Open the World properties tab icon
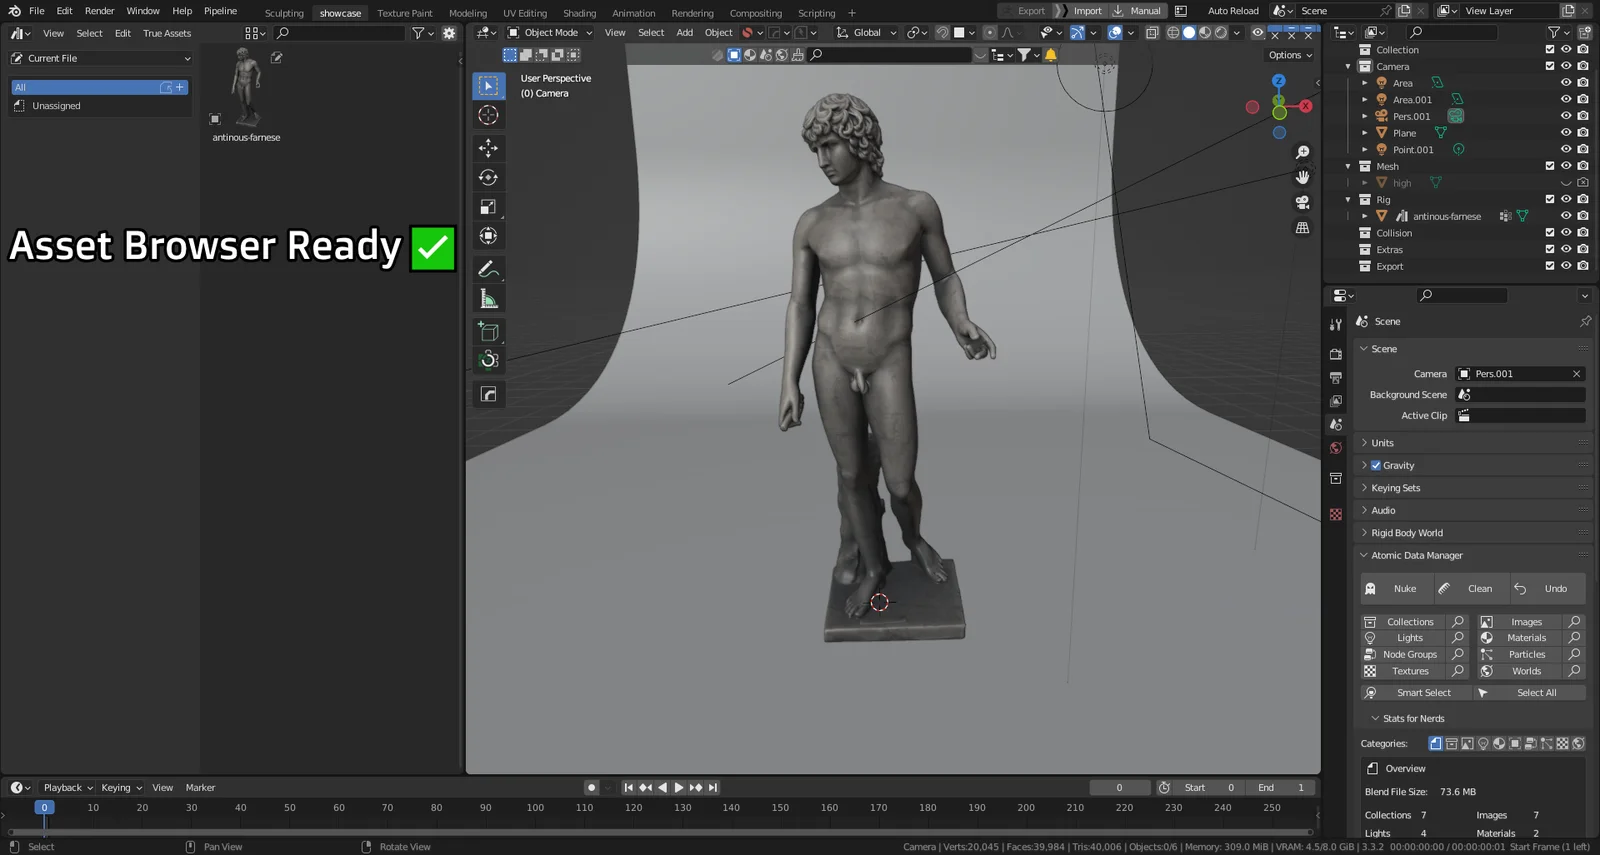Image resolution: width=1600 pixels, height=855 pixels. pos(1336,448)
